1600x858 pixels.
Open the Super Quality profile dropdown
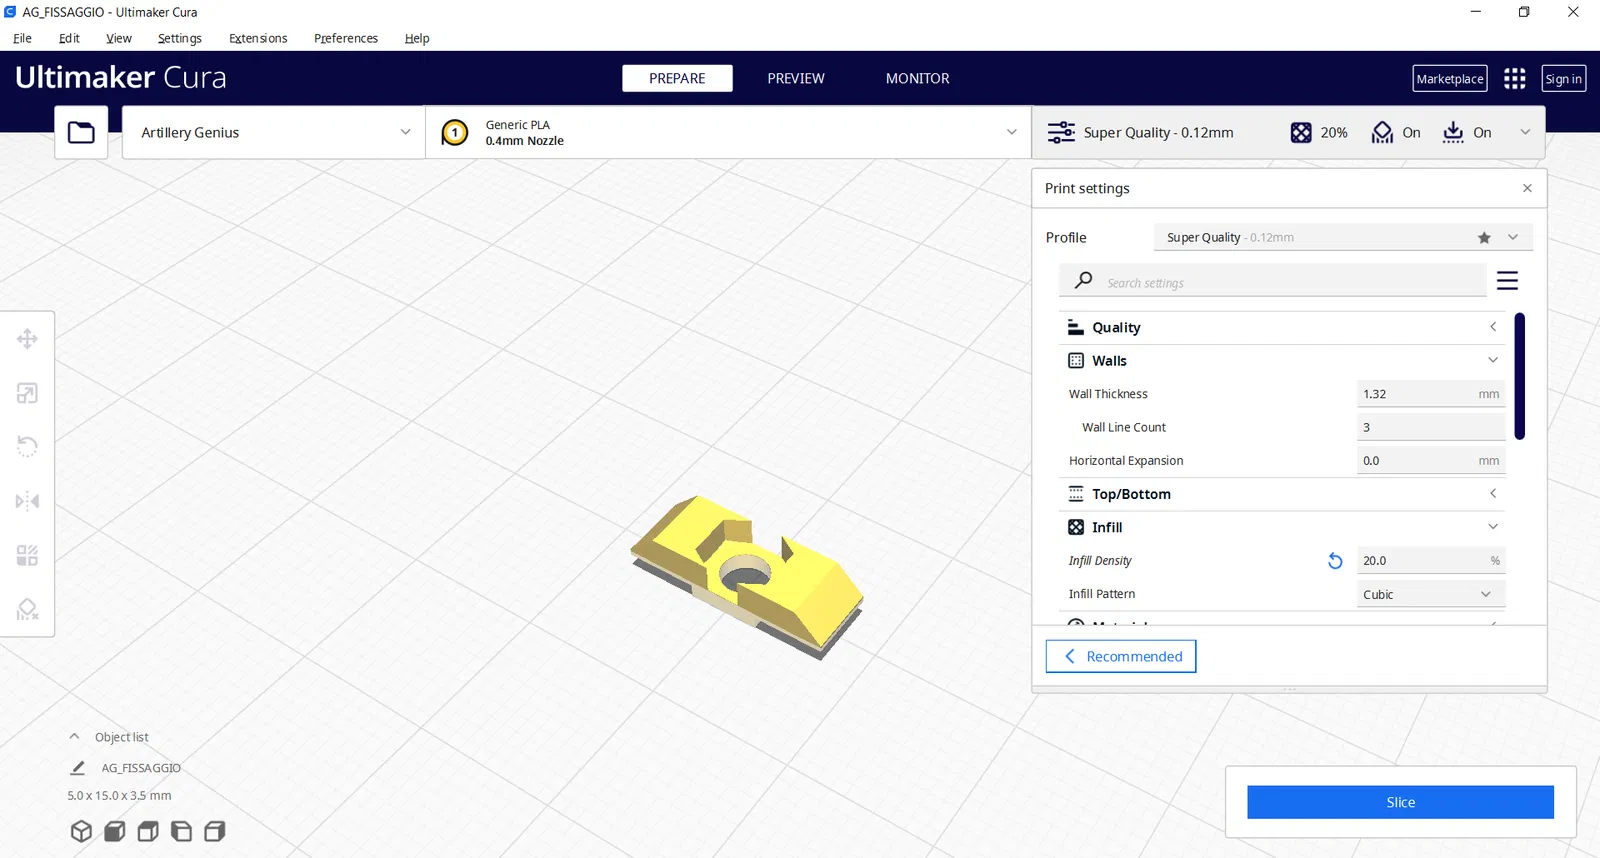point(1343,238)
